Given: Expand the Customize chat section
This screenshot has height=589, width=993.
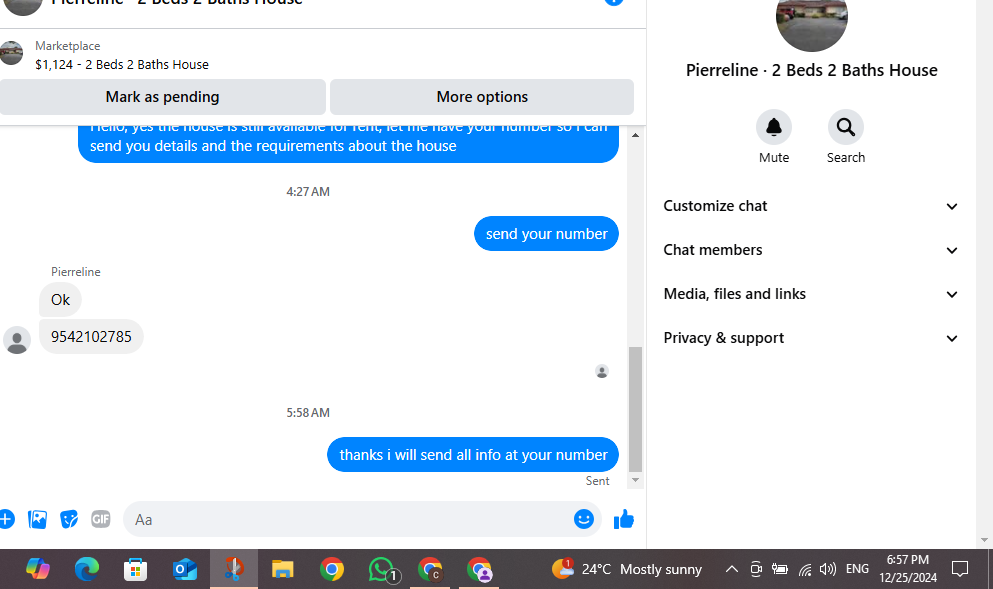Looking at the screenshot, I should point(810,206).
